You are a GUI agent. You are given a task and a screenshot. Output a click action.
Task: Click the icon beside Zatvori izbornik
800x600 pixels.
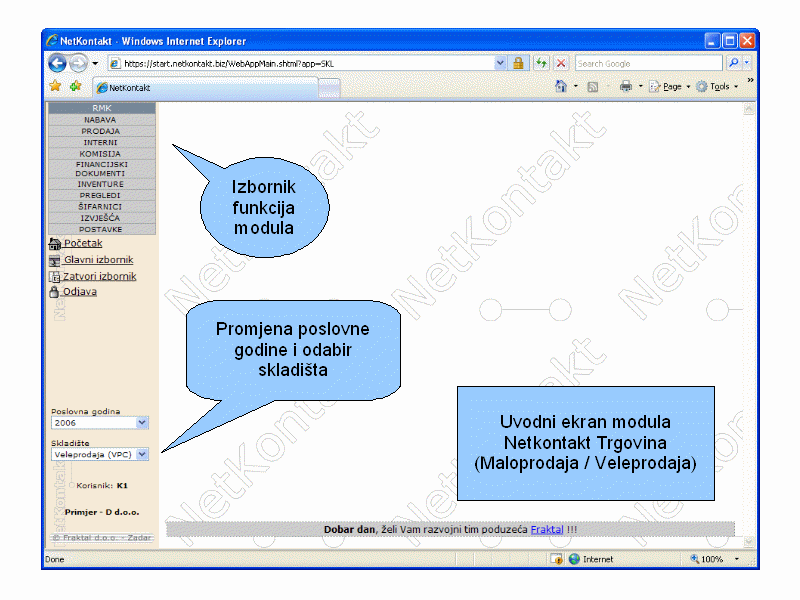click(55, 277)
